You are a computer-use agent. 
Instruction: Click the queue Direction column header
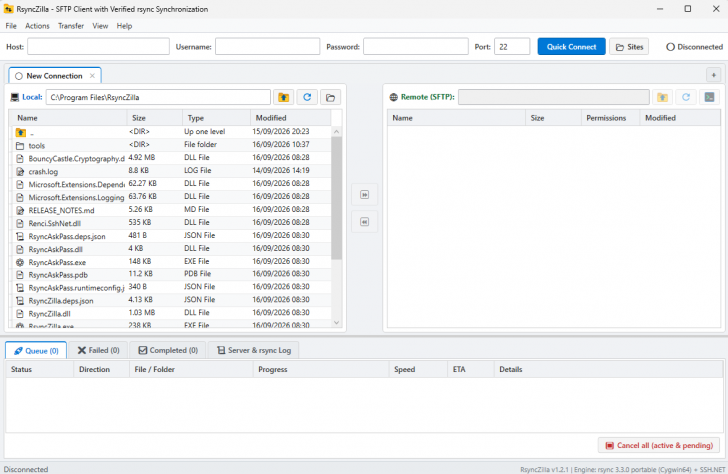pos(101,369)
